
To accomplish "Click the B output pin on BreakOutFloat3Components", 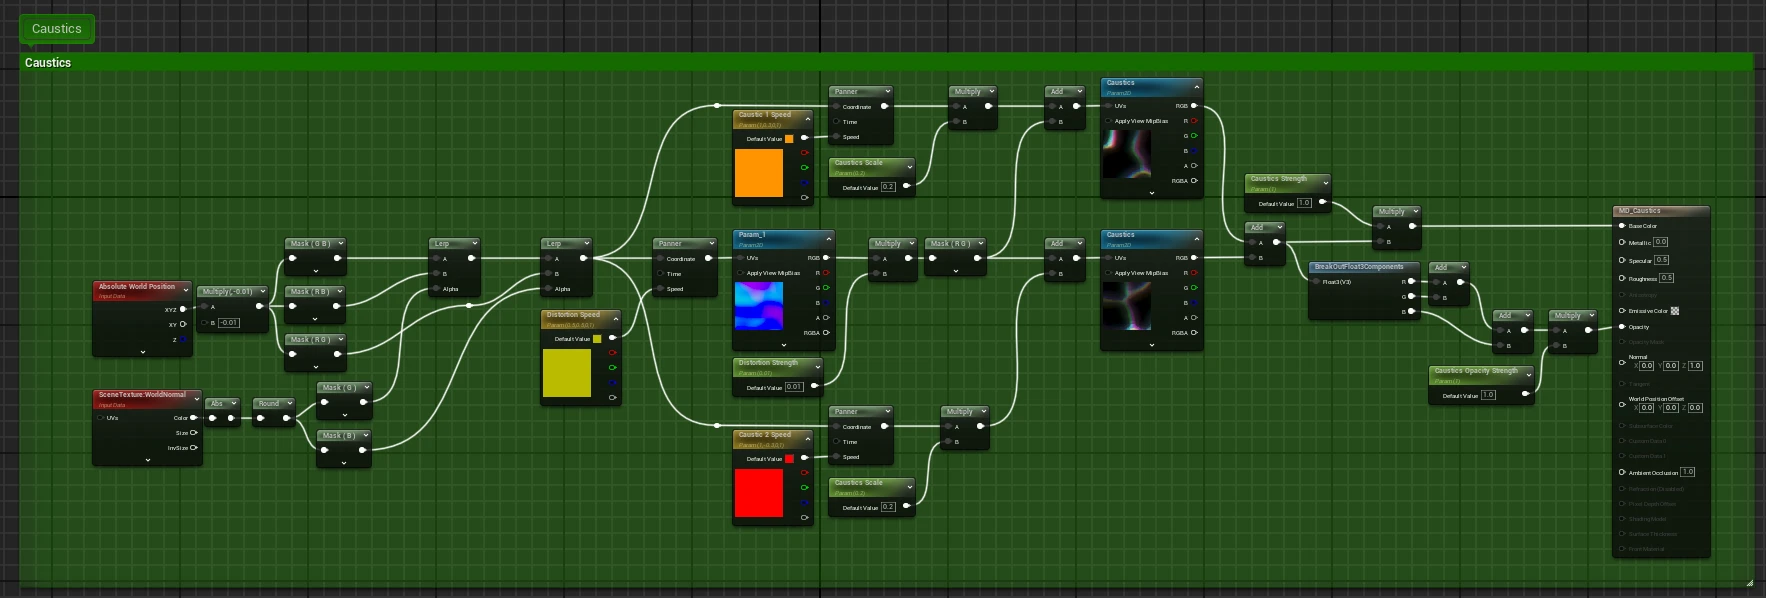I will (1410, 312).
